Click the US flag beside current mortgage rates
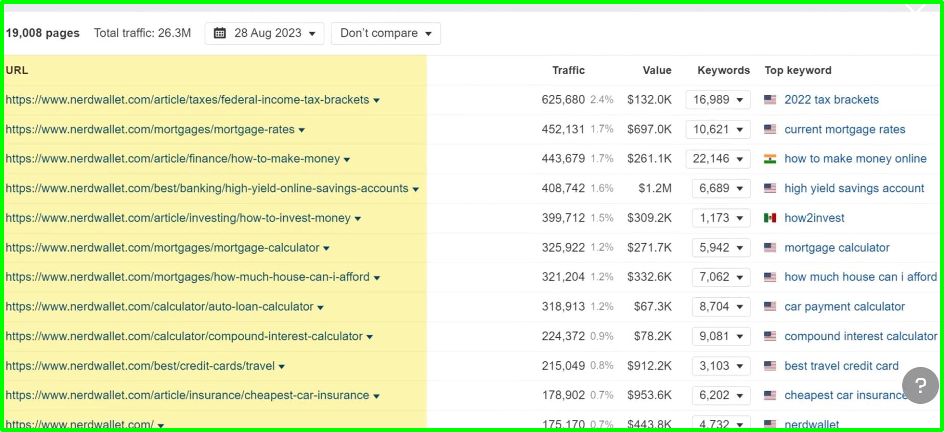Viewport: 944px width, 432px height. 770,129
